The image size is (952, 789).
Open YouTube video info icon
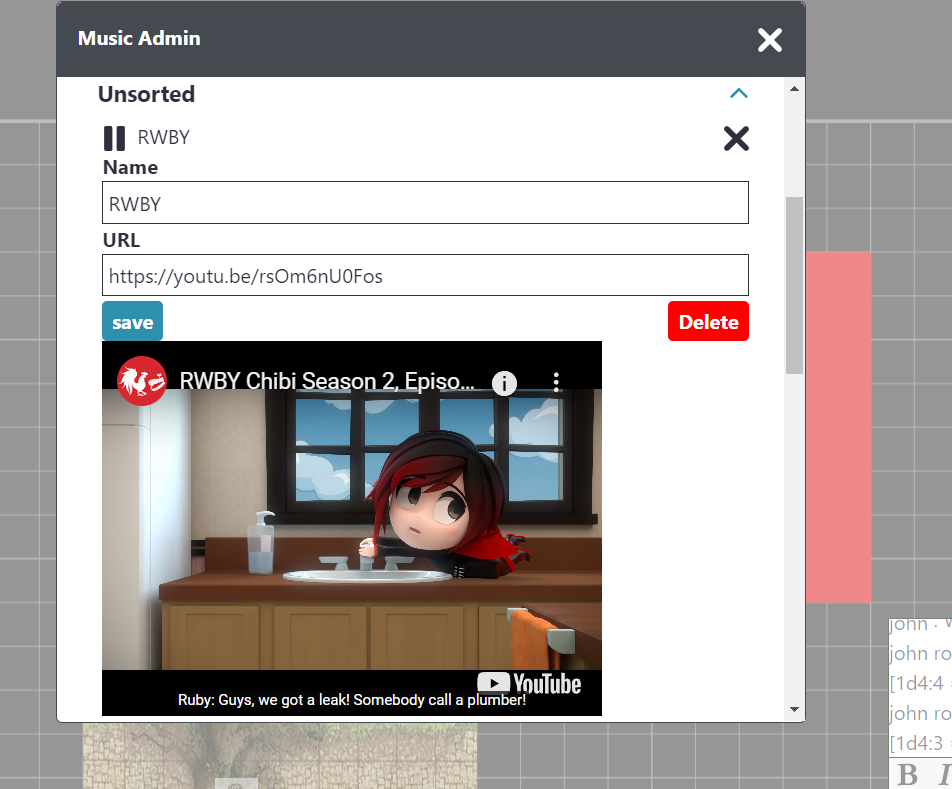tap(504, 383)
